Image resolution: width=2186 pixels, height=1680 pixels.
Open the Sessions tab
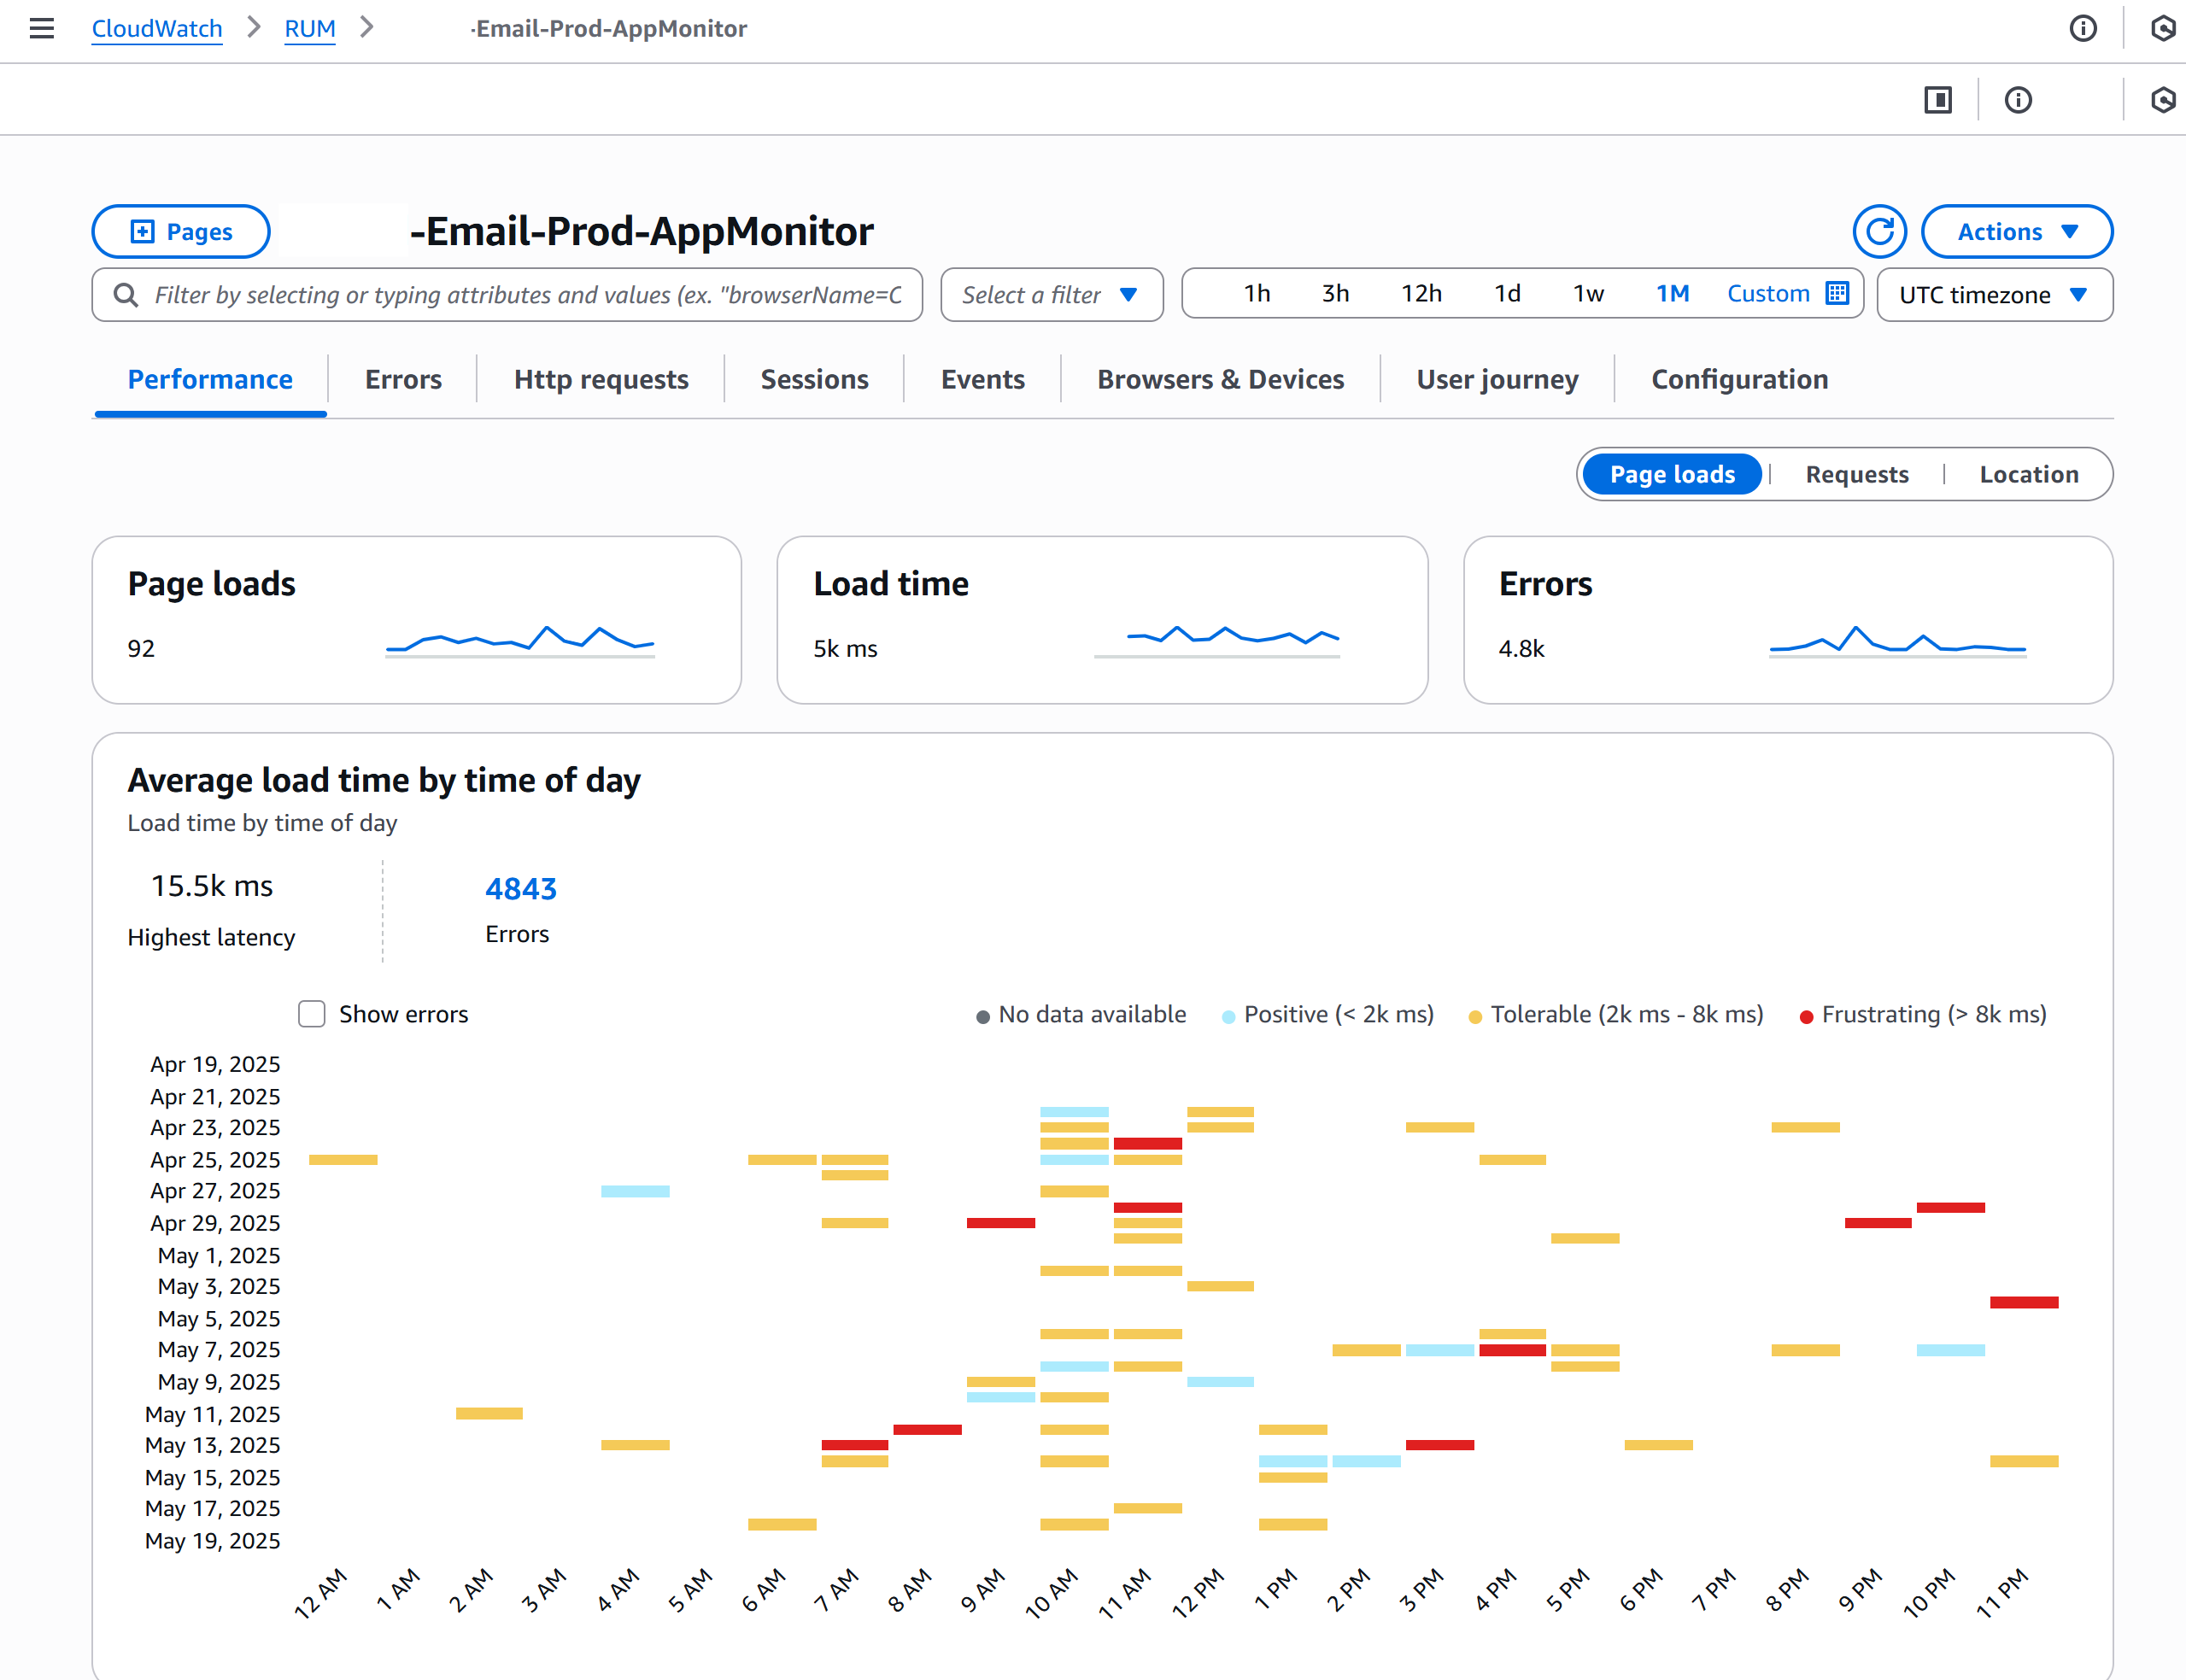[814, 379]
